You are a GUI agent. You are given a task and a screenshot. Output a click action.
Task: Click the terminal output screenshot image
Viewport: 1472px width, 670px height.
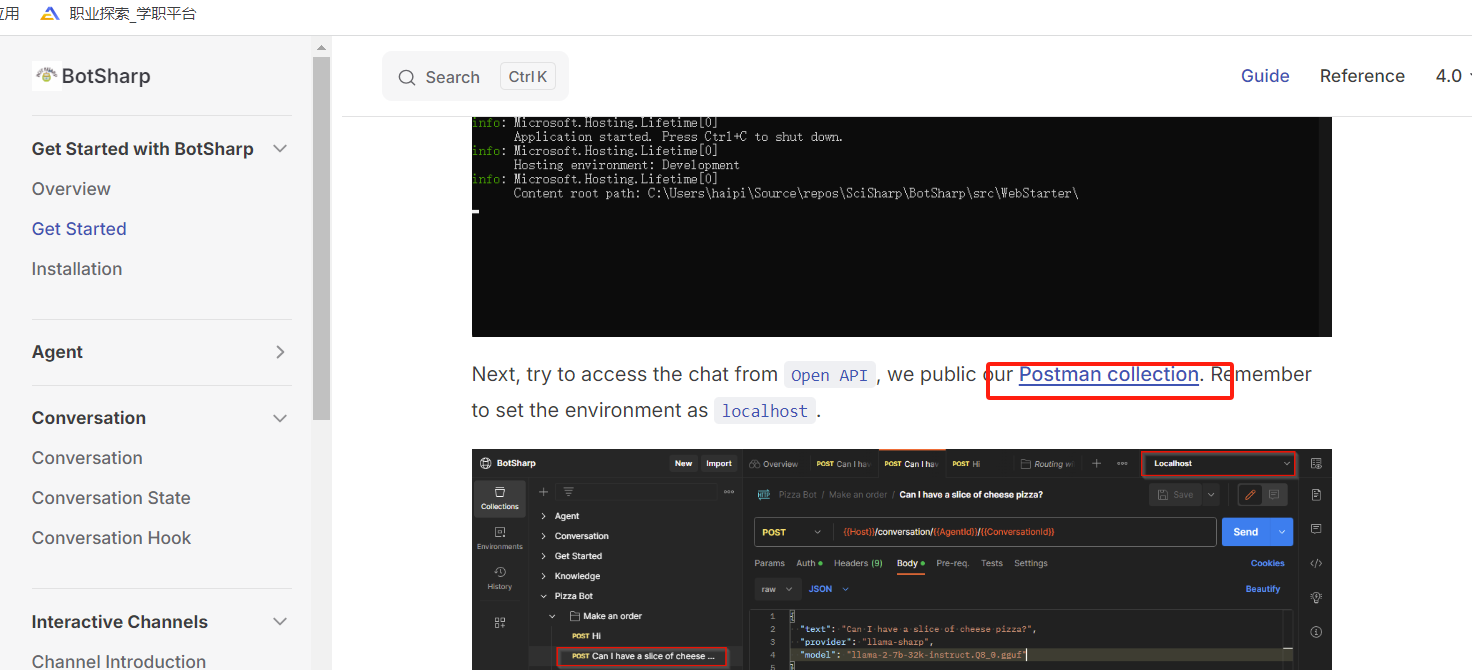pos(901,227)
